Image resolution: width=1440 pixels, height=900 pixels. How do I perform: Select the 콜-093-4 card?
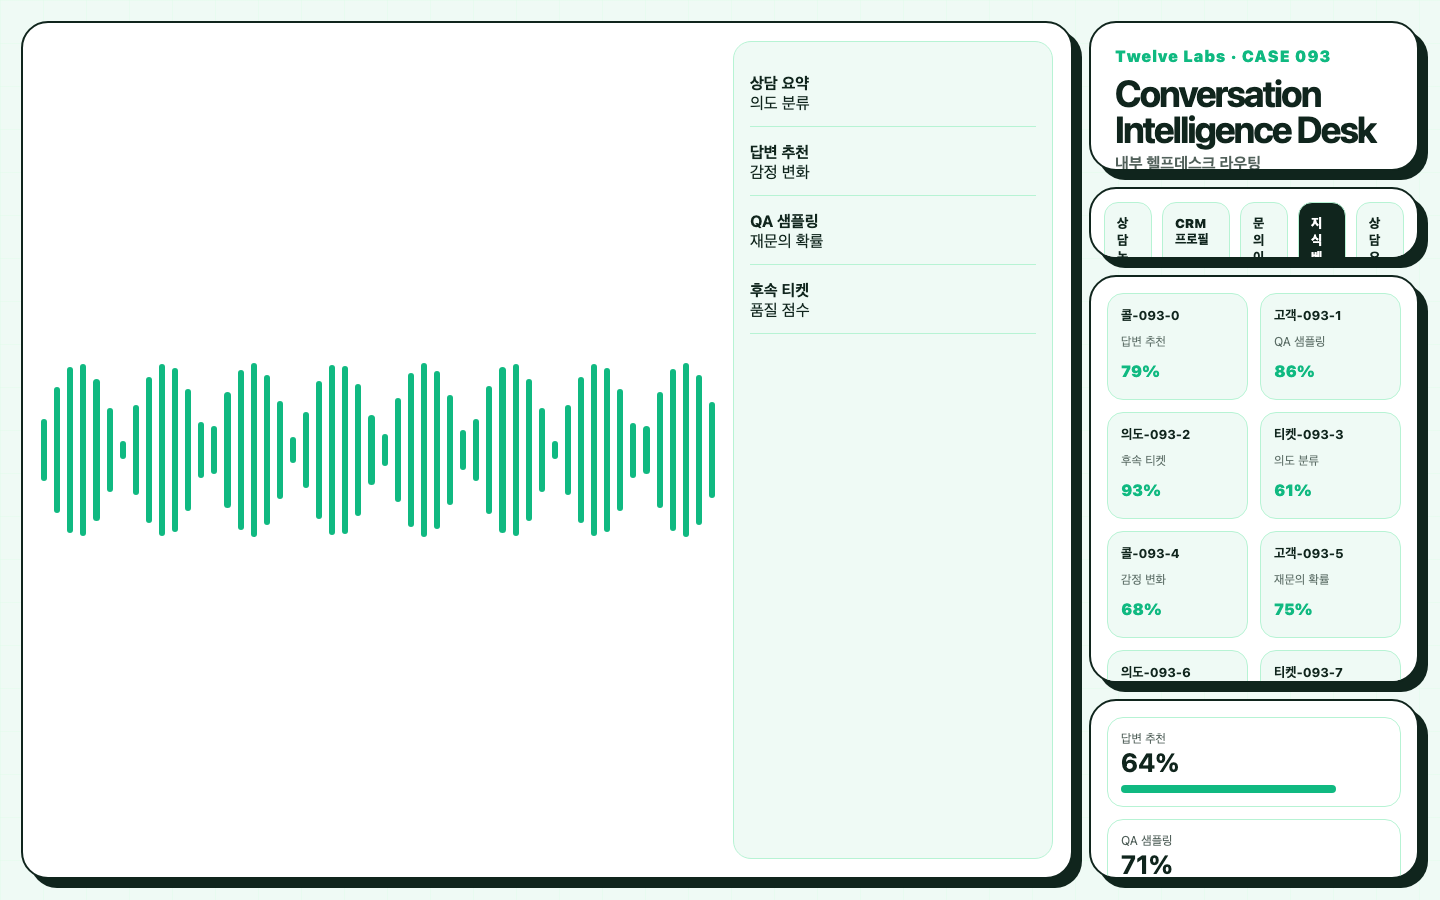point(1177,584)
